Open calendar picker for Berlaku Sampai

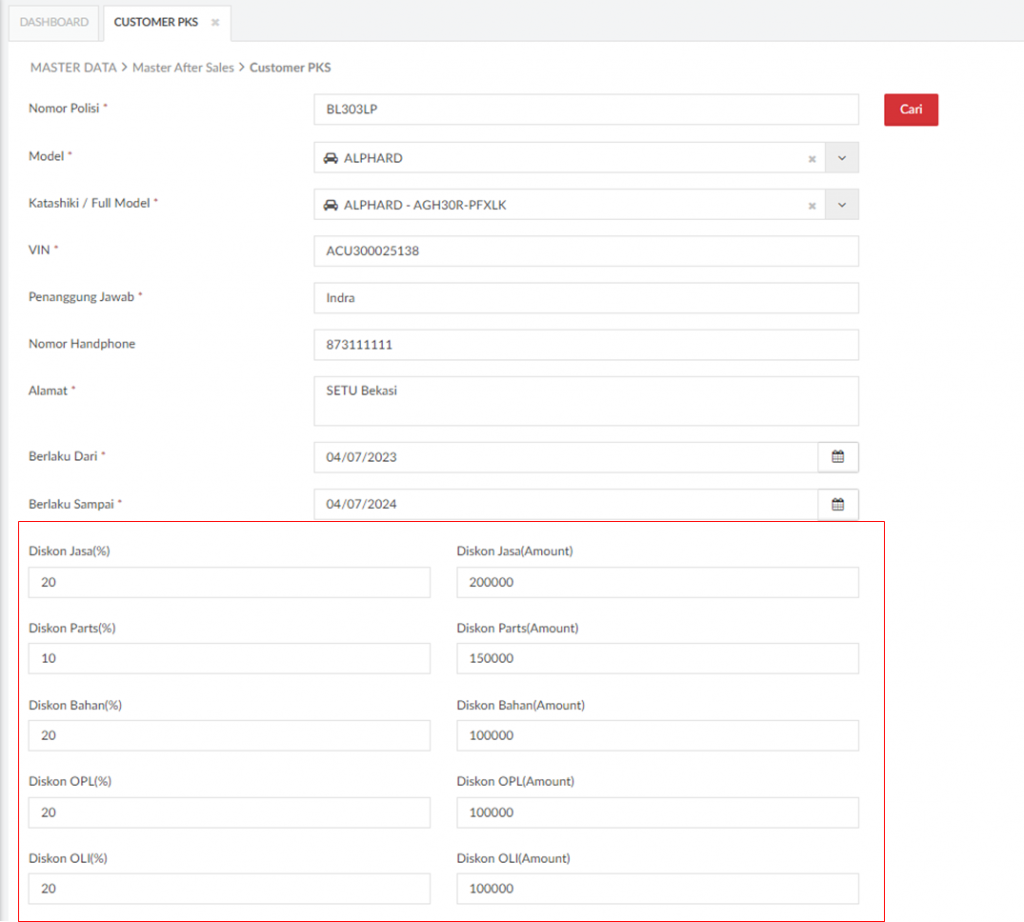838,504
